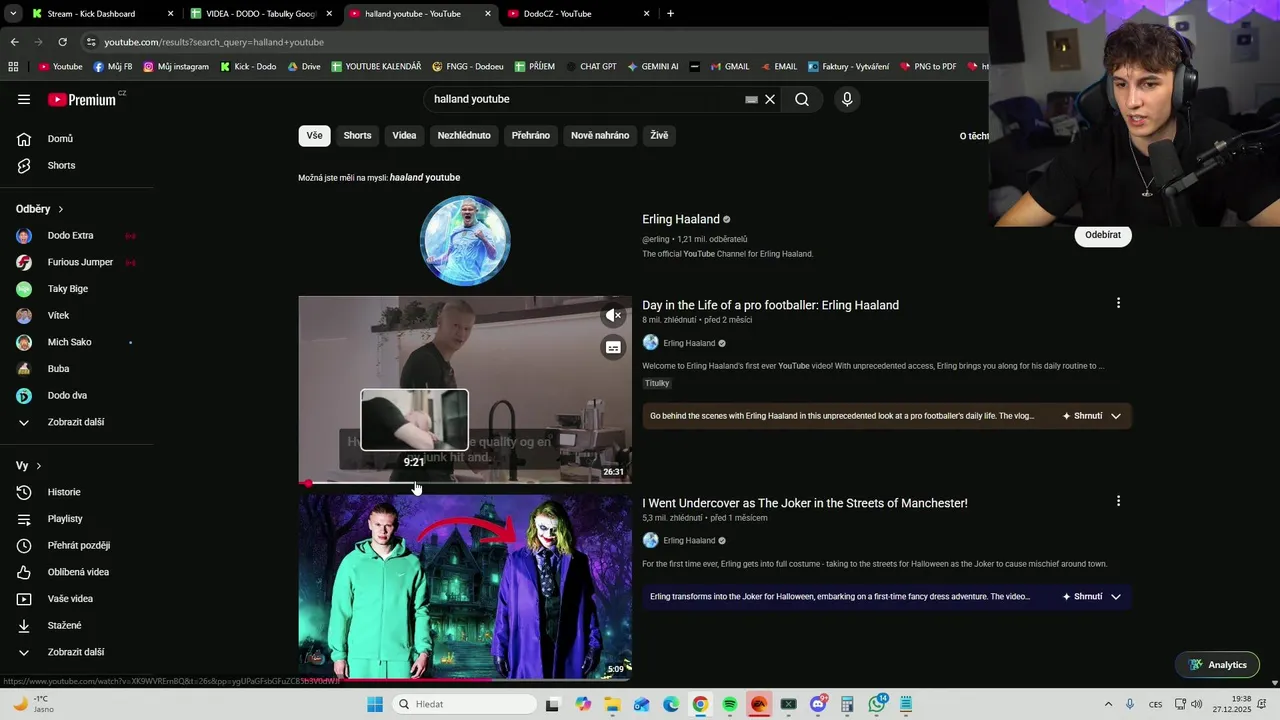Screen dimensions: 1280x720
Task: Open suggested 'haaland youtube' correction link
Action: point(425,178)
